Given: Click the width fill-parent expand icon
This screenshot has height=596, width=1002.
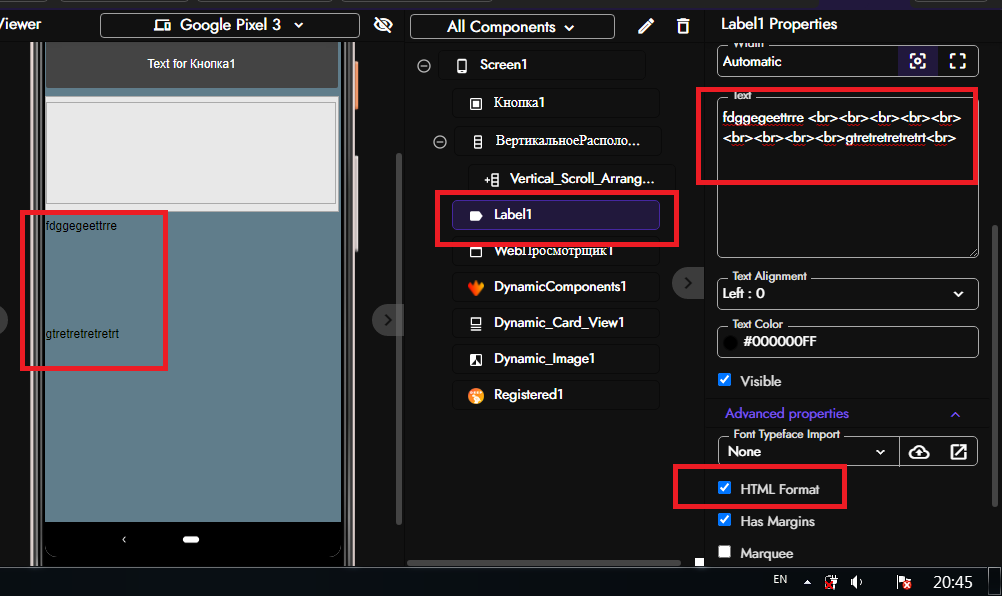Looking at the screenshot, I should pos(957,61).
